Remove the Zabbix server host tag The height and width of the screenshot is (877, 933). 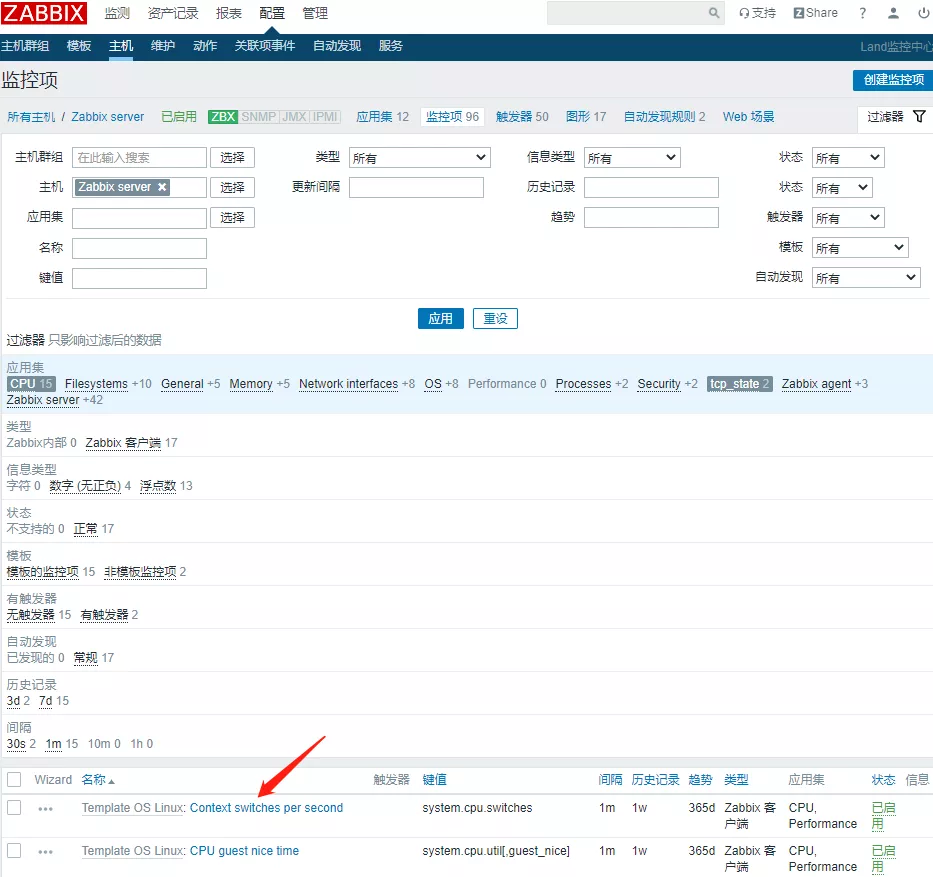(x=162, y=187)
